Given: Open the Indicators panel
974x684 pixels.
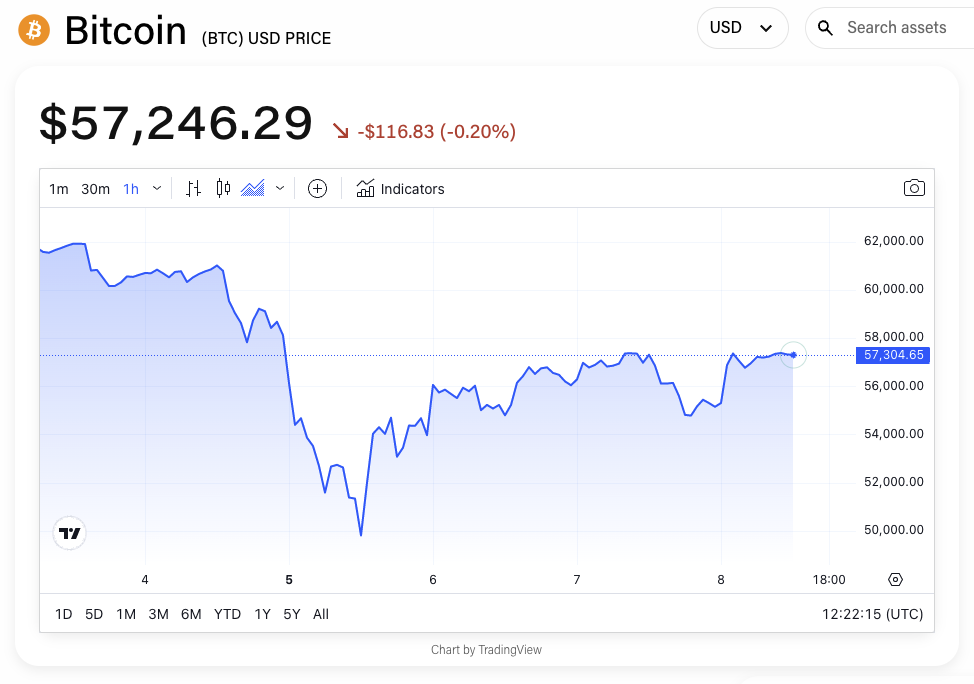Looking at the screenshot, I should point(400,188).
